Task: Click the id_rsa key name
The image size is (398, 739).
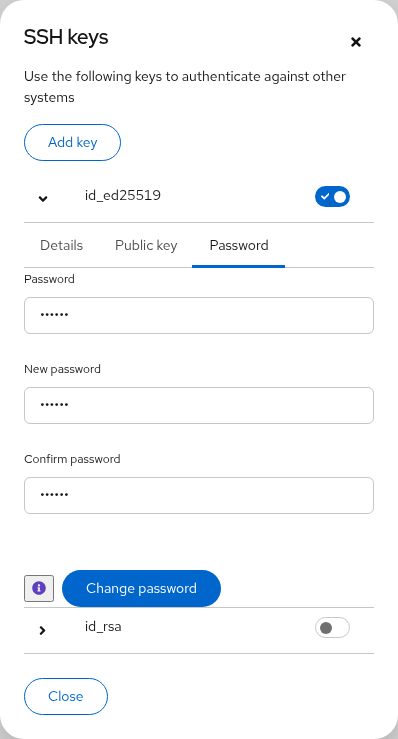Action: coord(103,627)
